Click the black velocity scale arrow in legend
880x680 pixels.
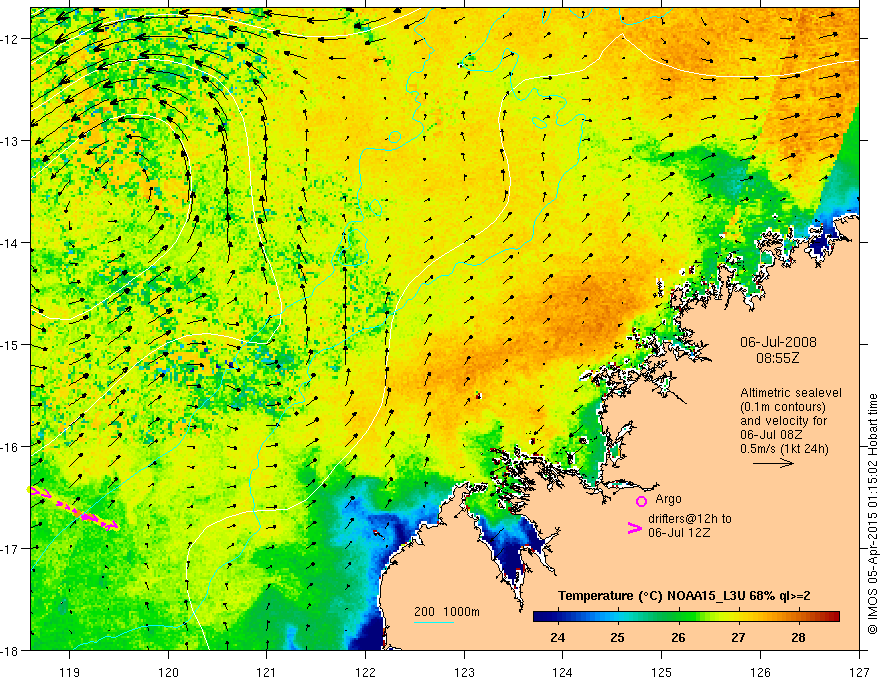click(773, 463)
